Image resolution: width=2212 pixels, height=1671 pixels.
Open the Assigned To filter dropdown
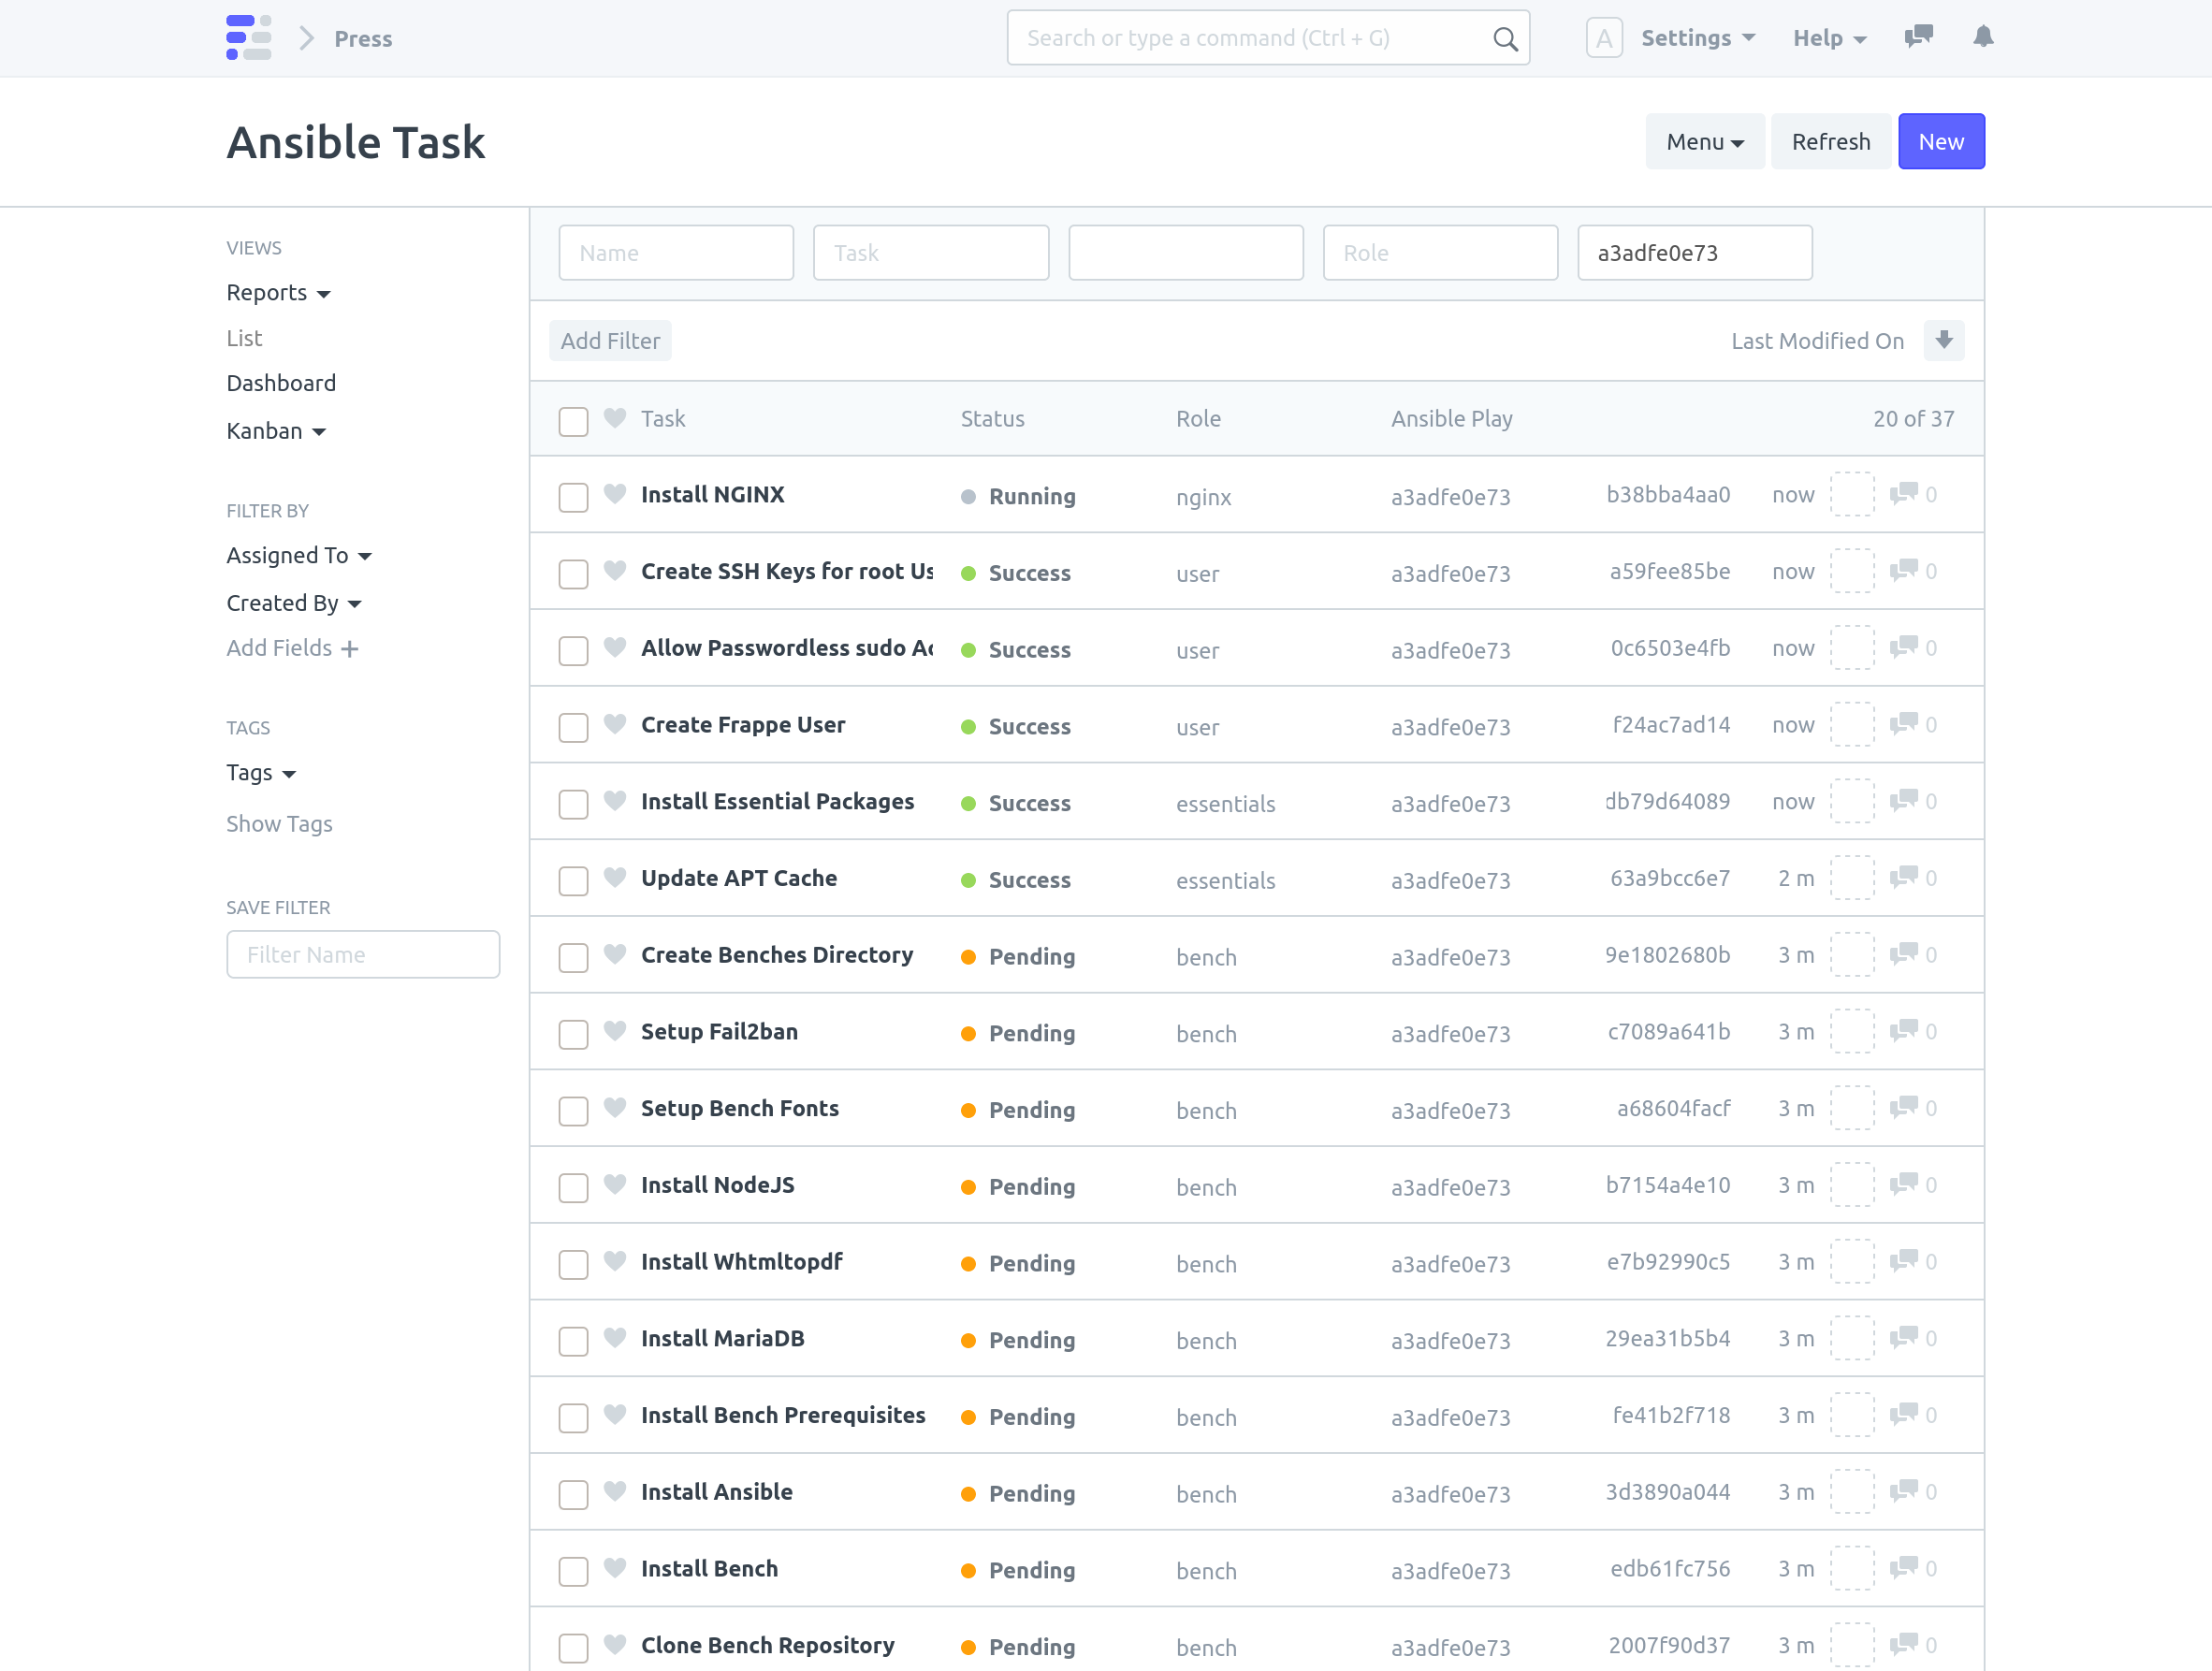point(299,555)
